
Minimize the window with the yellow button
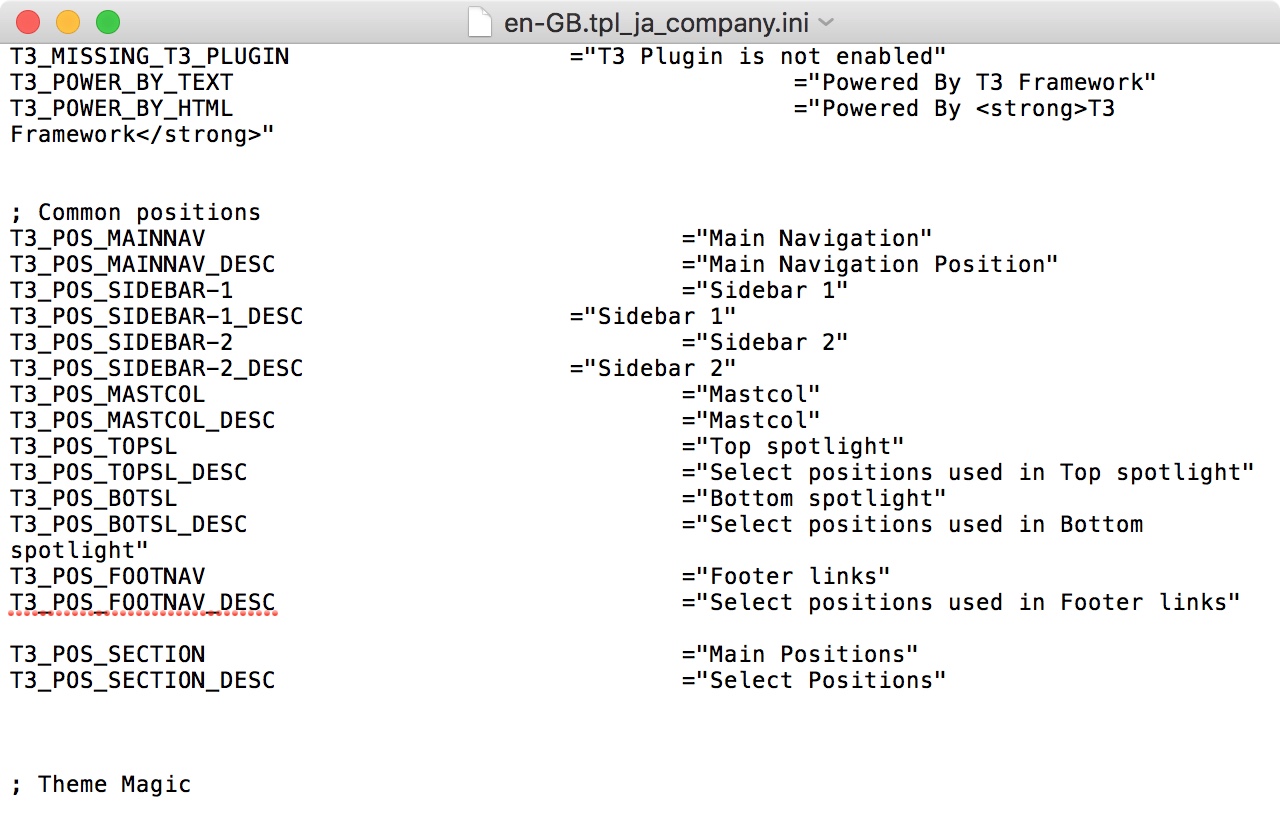[68, 21]
